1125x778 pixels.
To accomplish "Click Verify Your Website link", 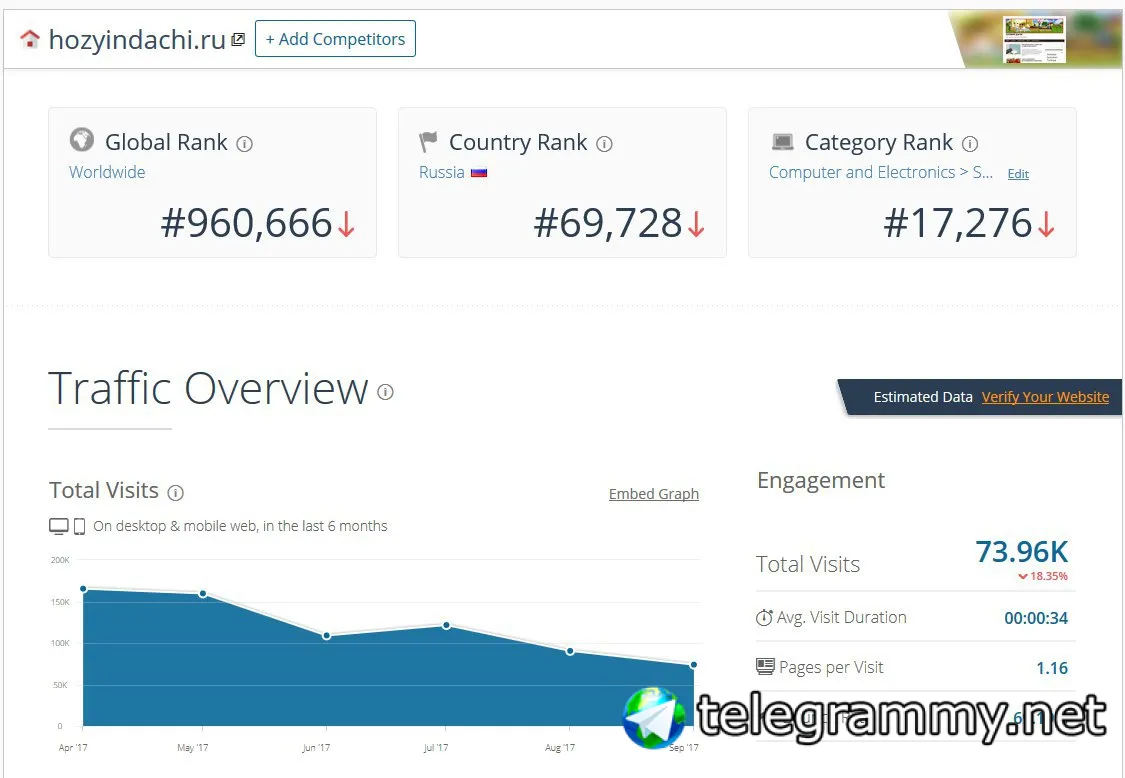I will coord(1045,397).
